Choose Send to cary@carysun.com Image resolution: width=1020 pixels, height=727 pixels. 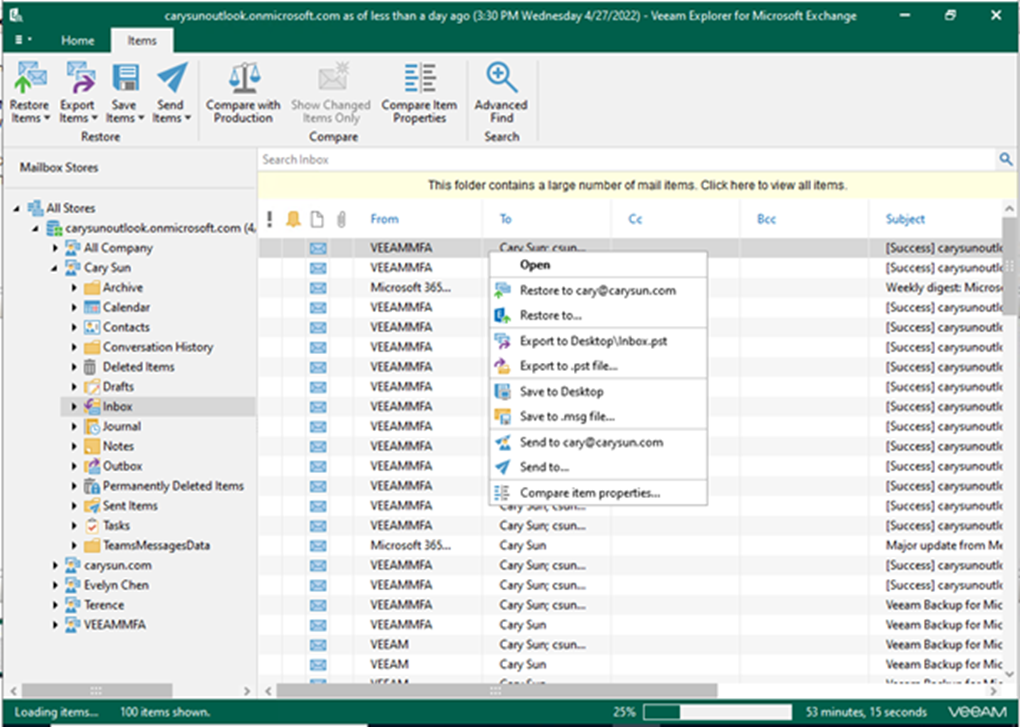tap(598, 442)
